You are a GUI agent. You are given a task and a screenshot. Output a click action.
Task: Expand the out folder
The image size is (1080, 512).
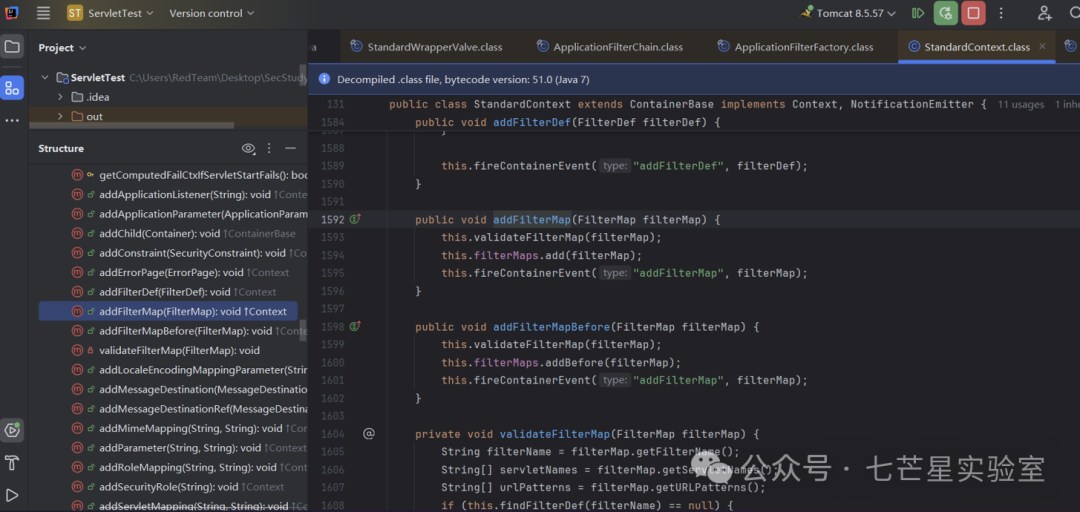60,116
